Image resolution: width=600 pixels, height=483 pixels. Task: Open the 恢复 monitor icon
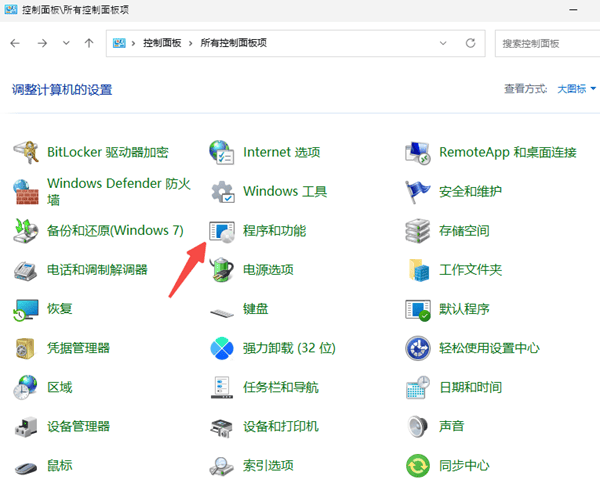tap(26, 310)
